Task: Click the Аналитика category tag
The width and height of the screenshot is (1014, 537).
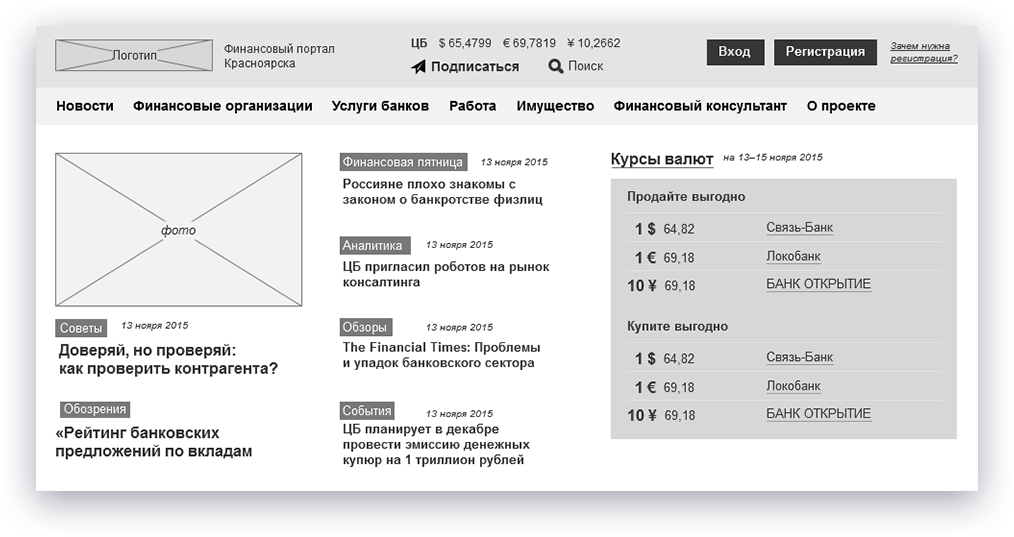Action: (x=374, y=245)
